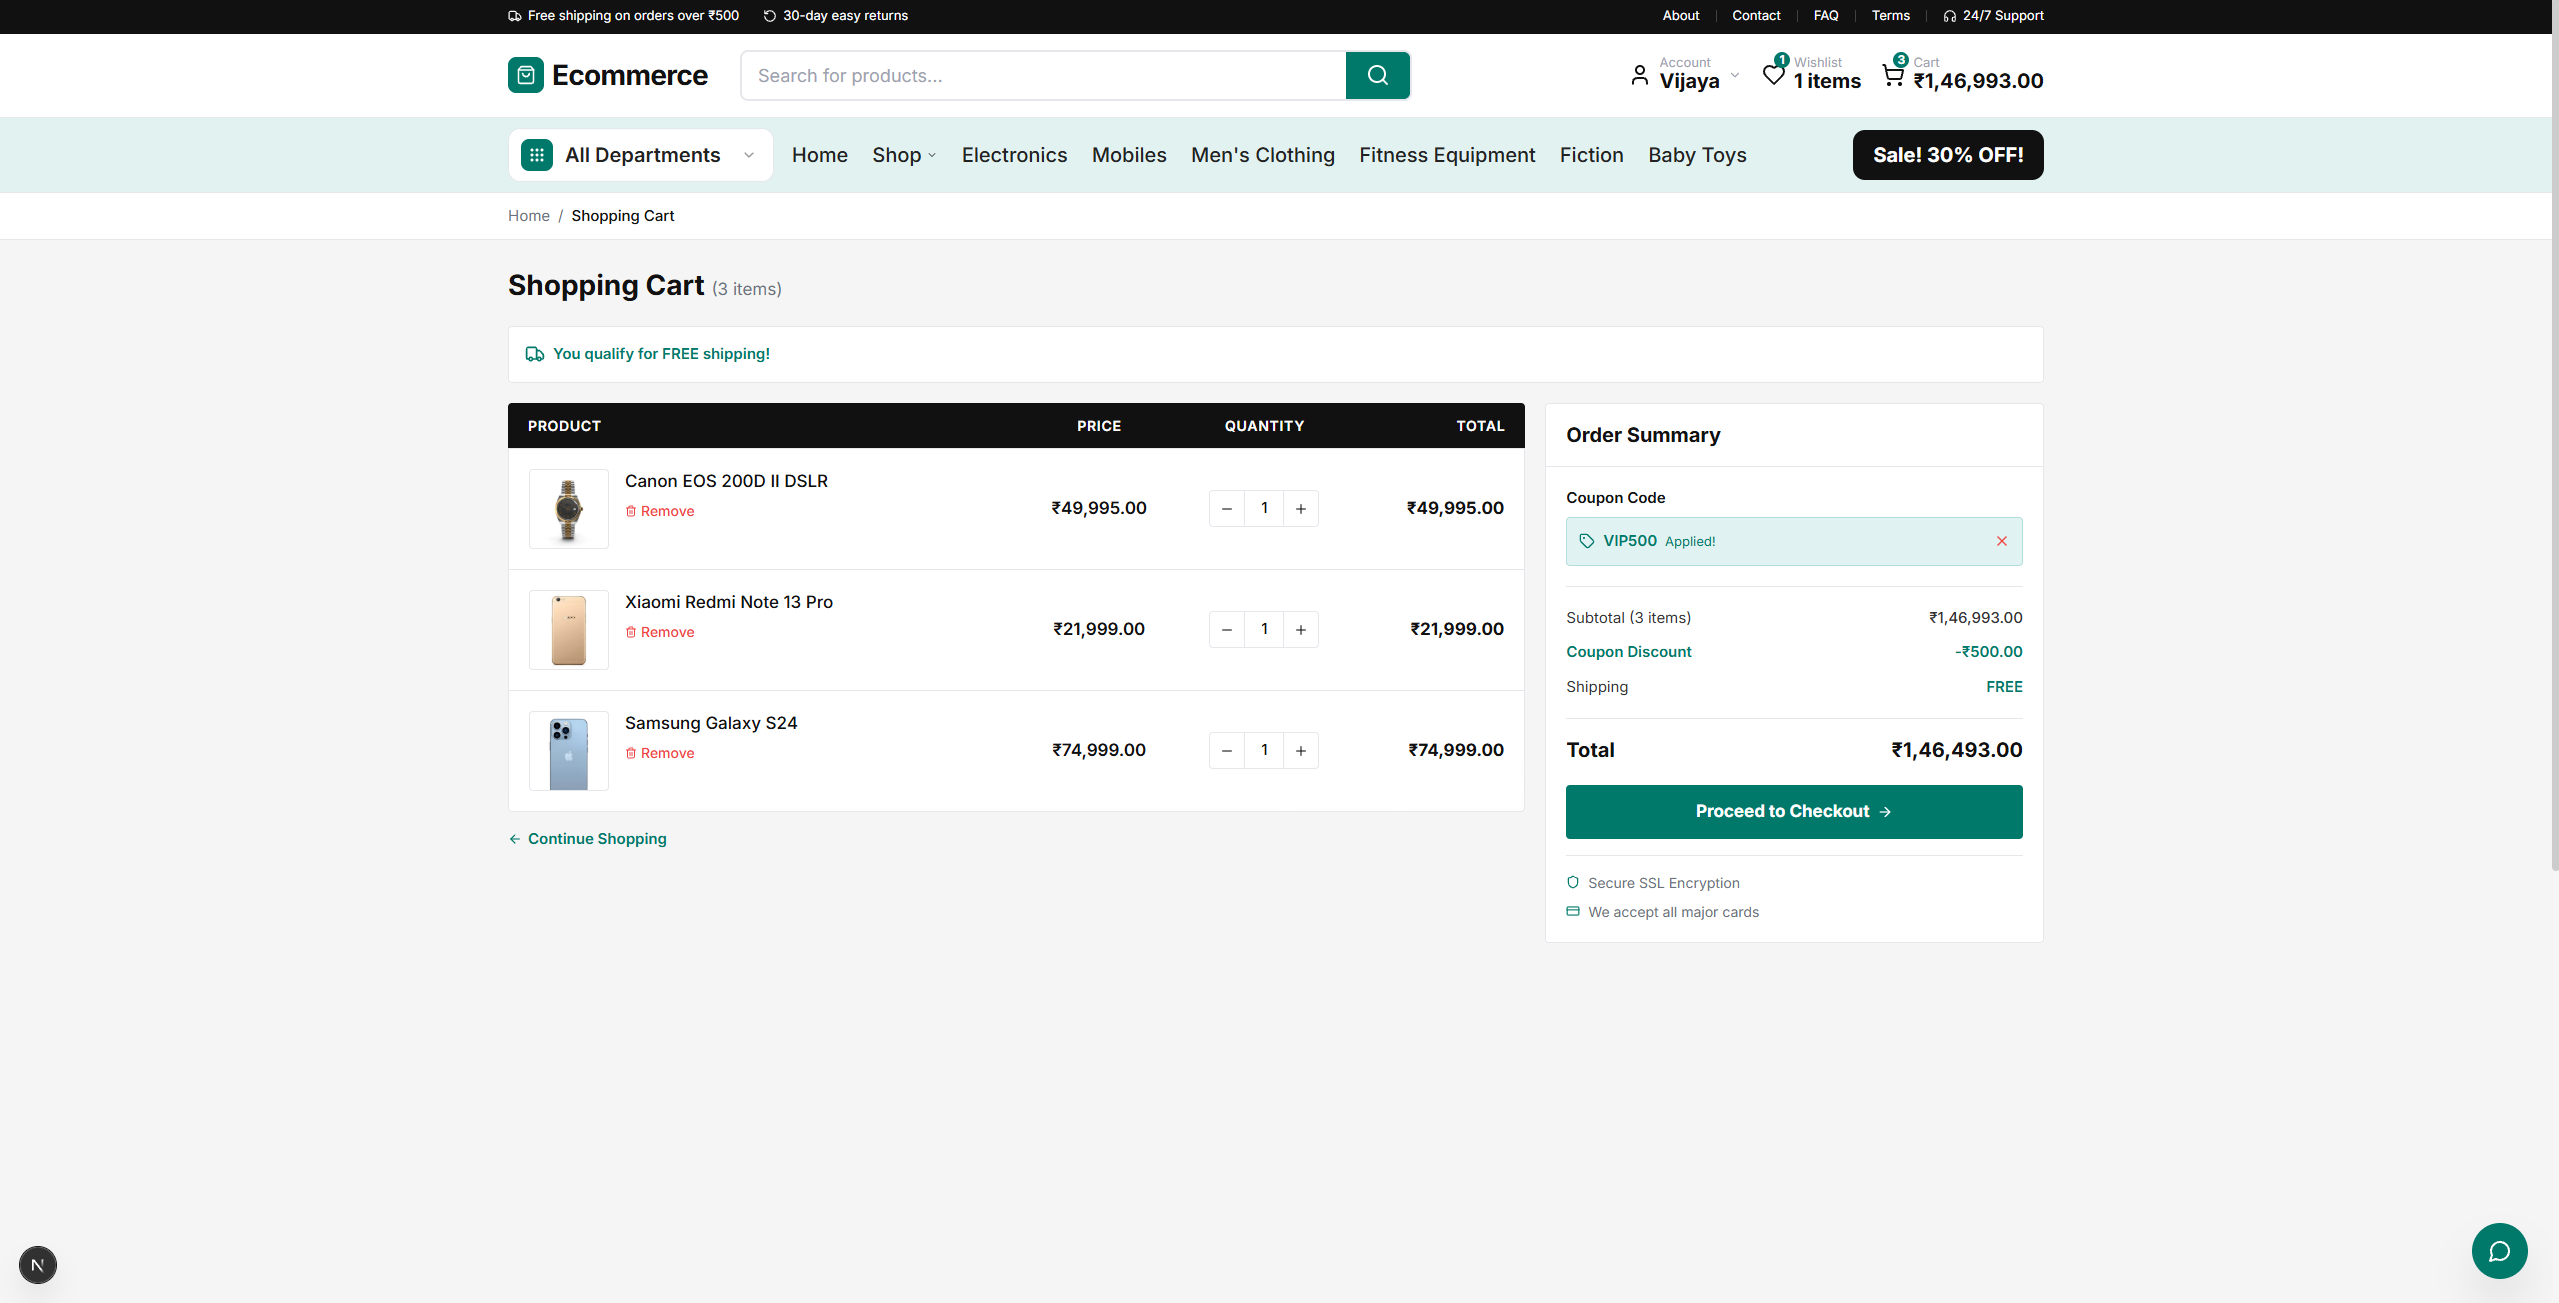Viewport: 2559px width, 1303px height.
Task: Click the Ecommerce brand name text
Action: [630, 75]
